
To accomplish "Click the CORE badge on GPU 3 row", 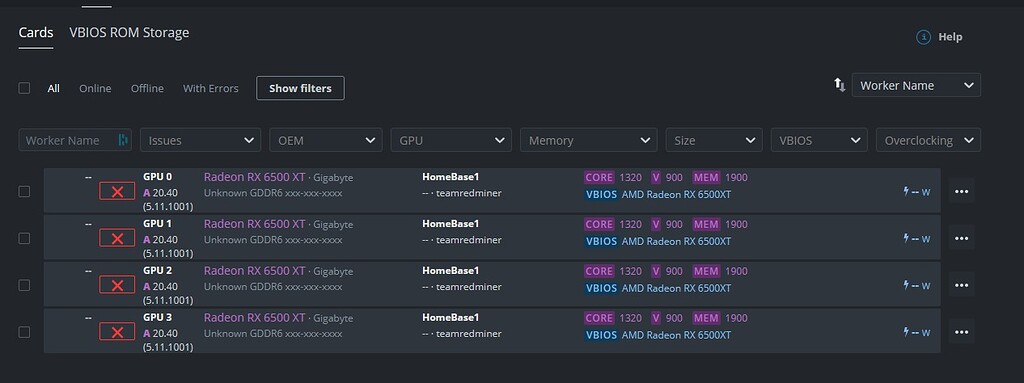I will (x=599, y=318).
